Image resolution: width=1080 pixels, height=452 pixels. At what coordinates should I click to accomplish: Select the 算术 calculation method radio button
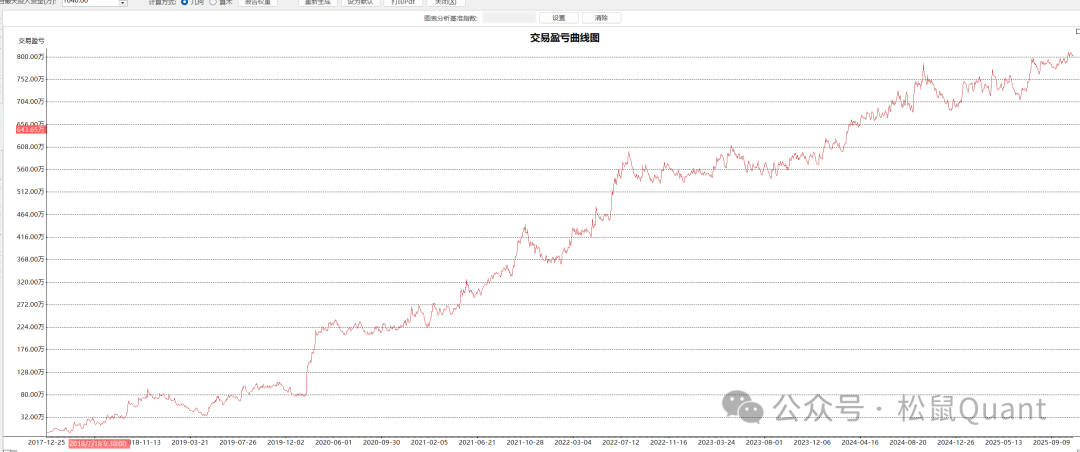tap(213, 3)
